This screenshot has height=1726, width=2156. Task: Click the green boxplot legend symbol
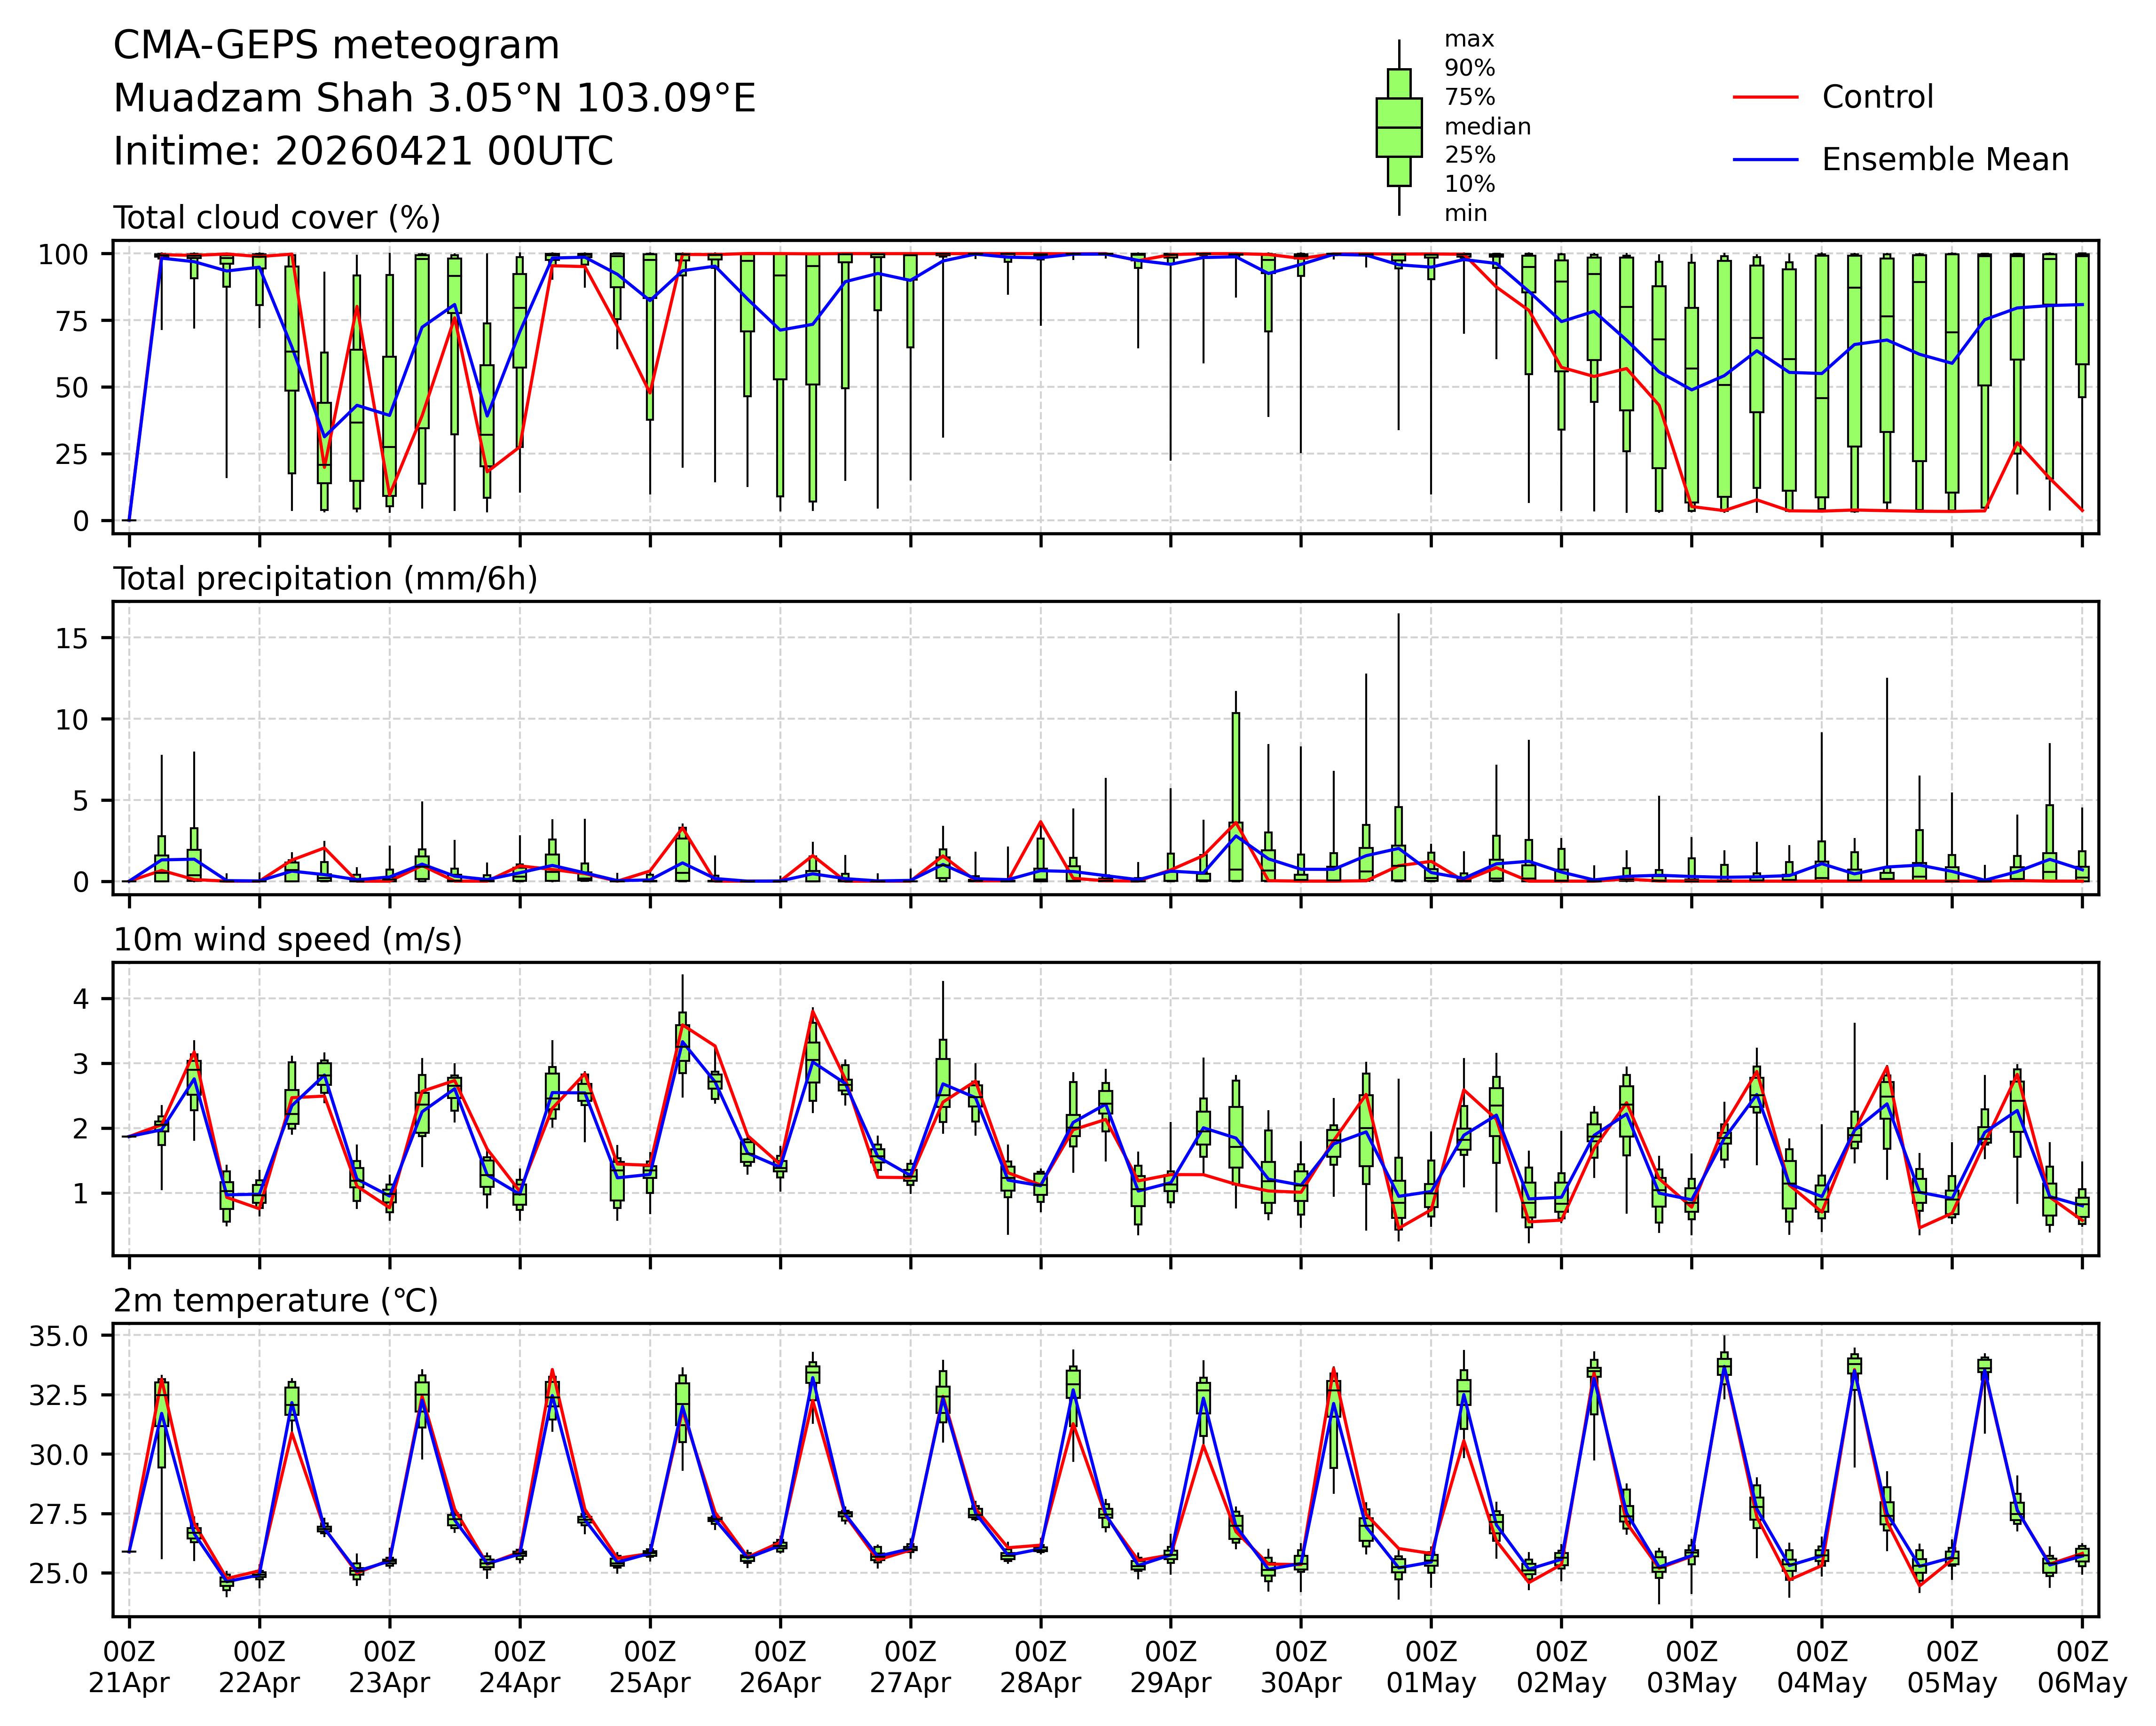[x=1398, y=128]
